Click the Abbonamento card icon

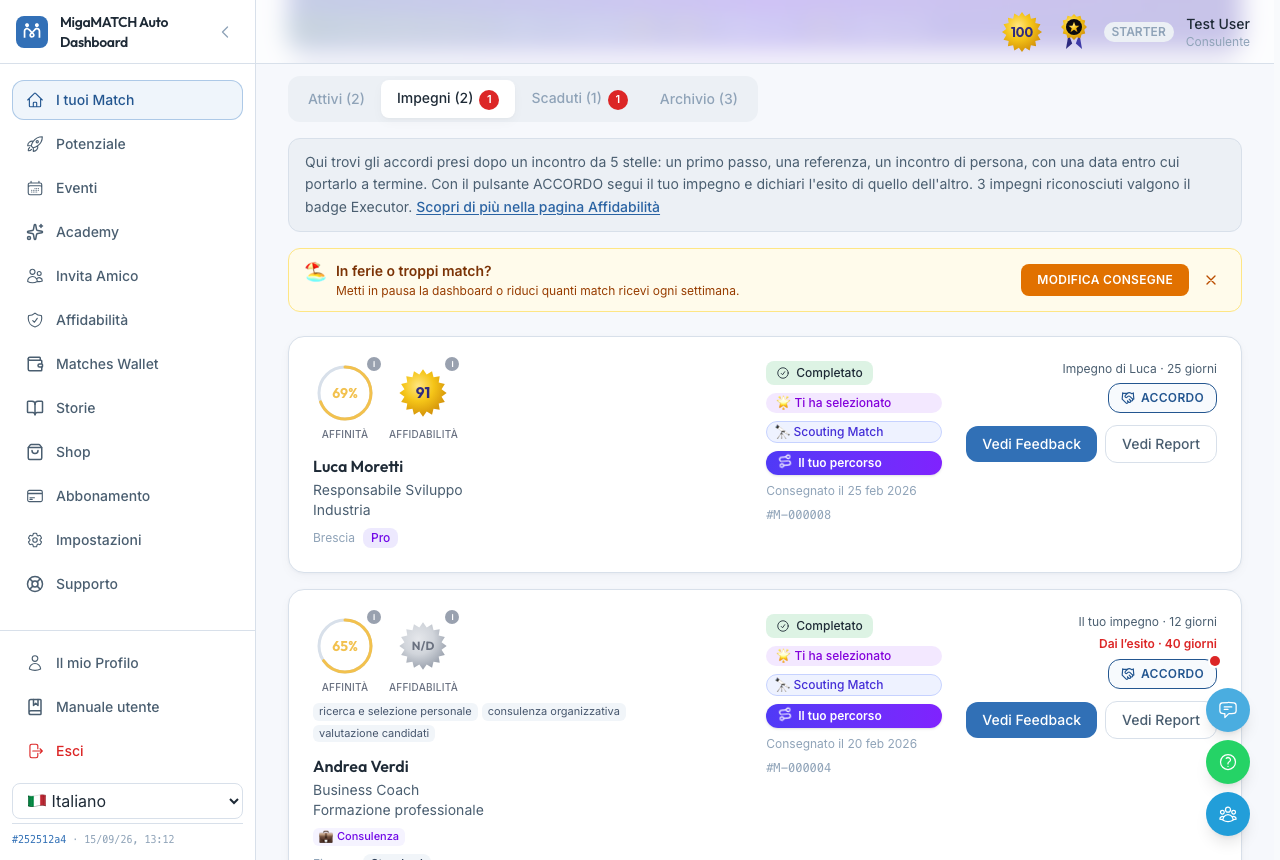[x=35, y=496]
